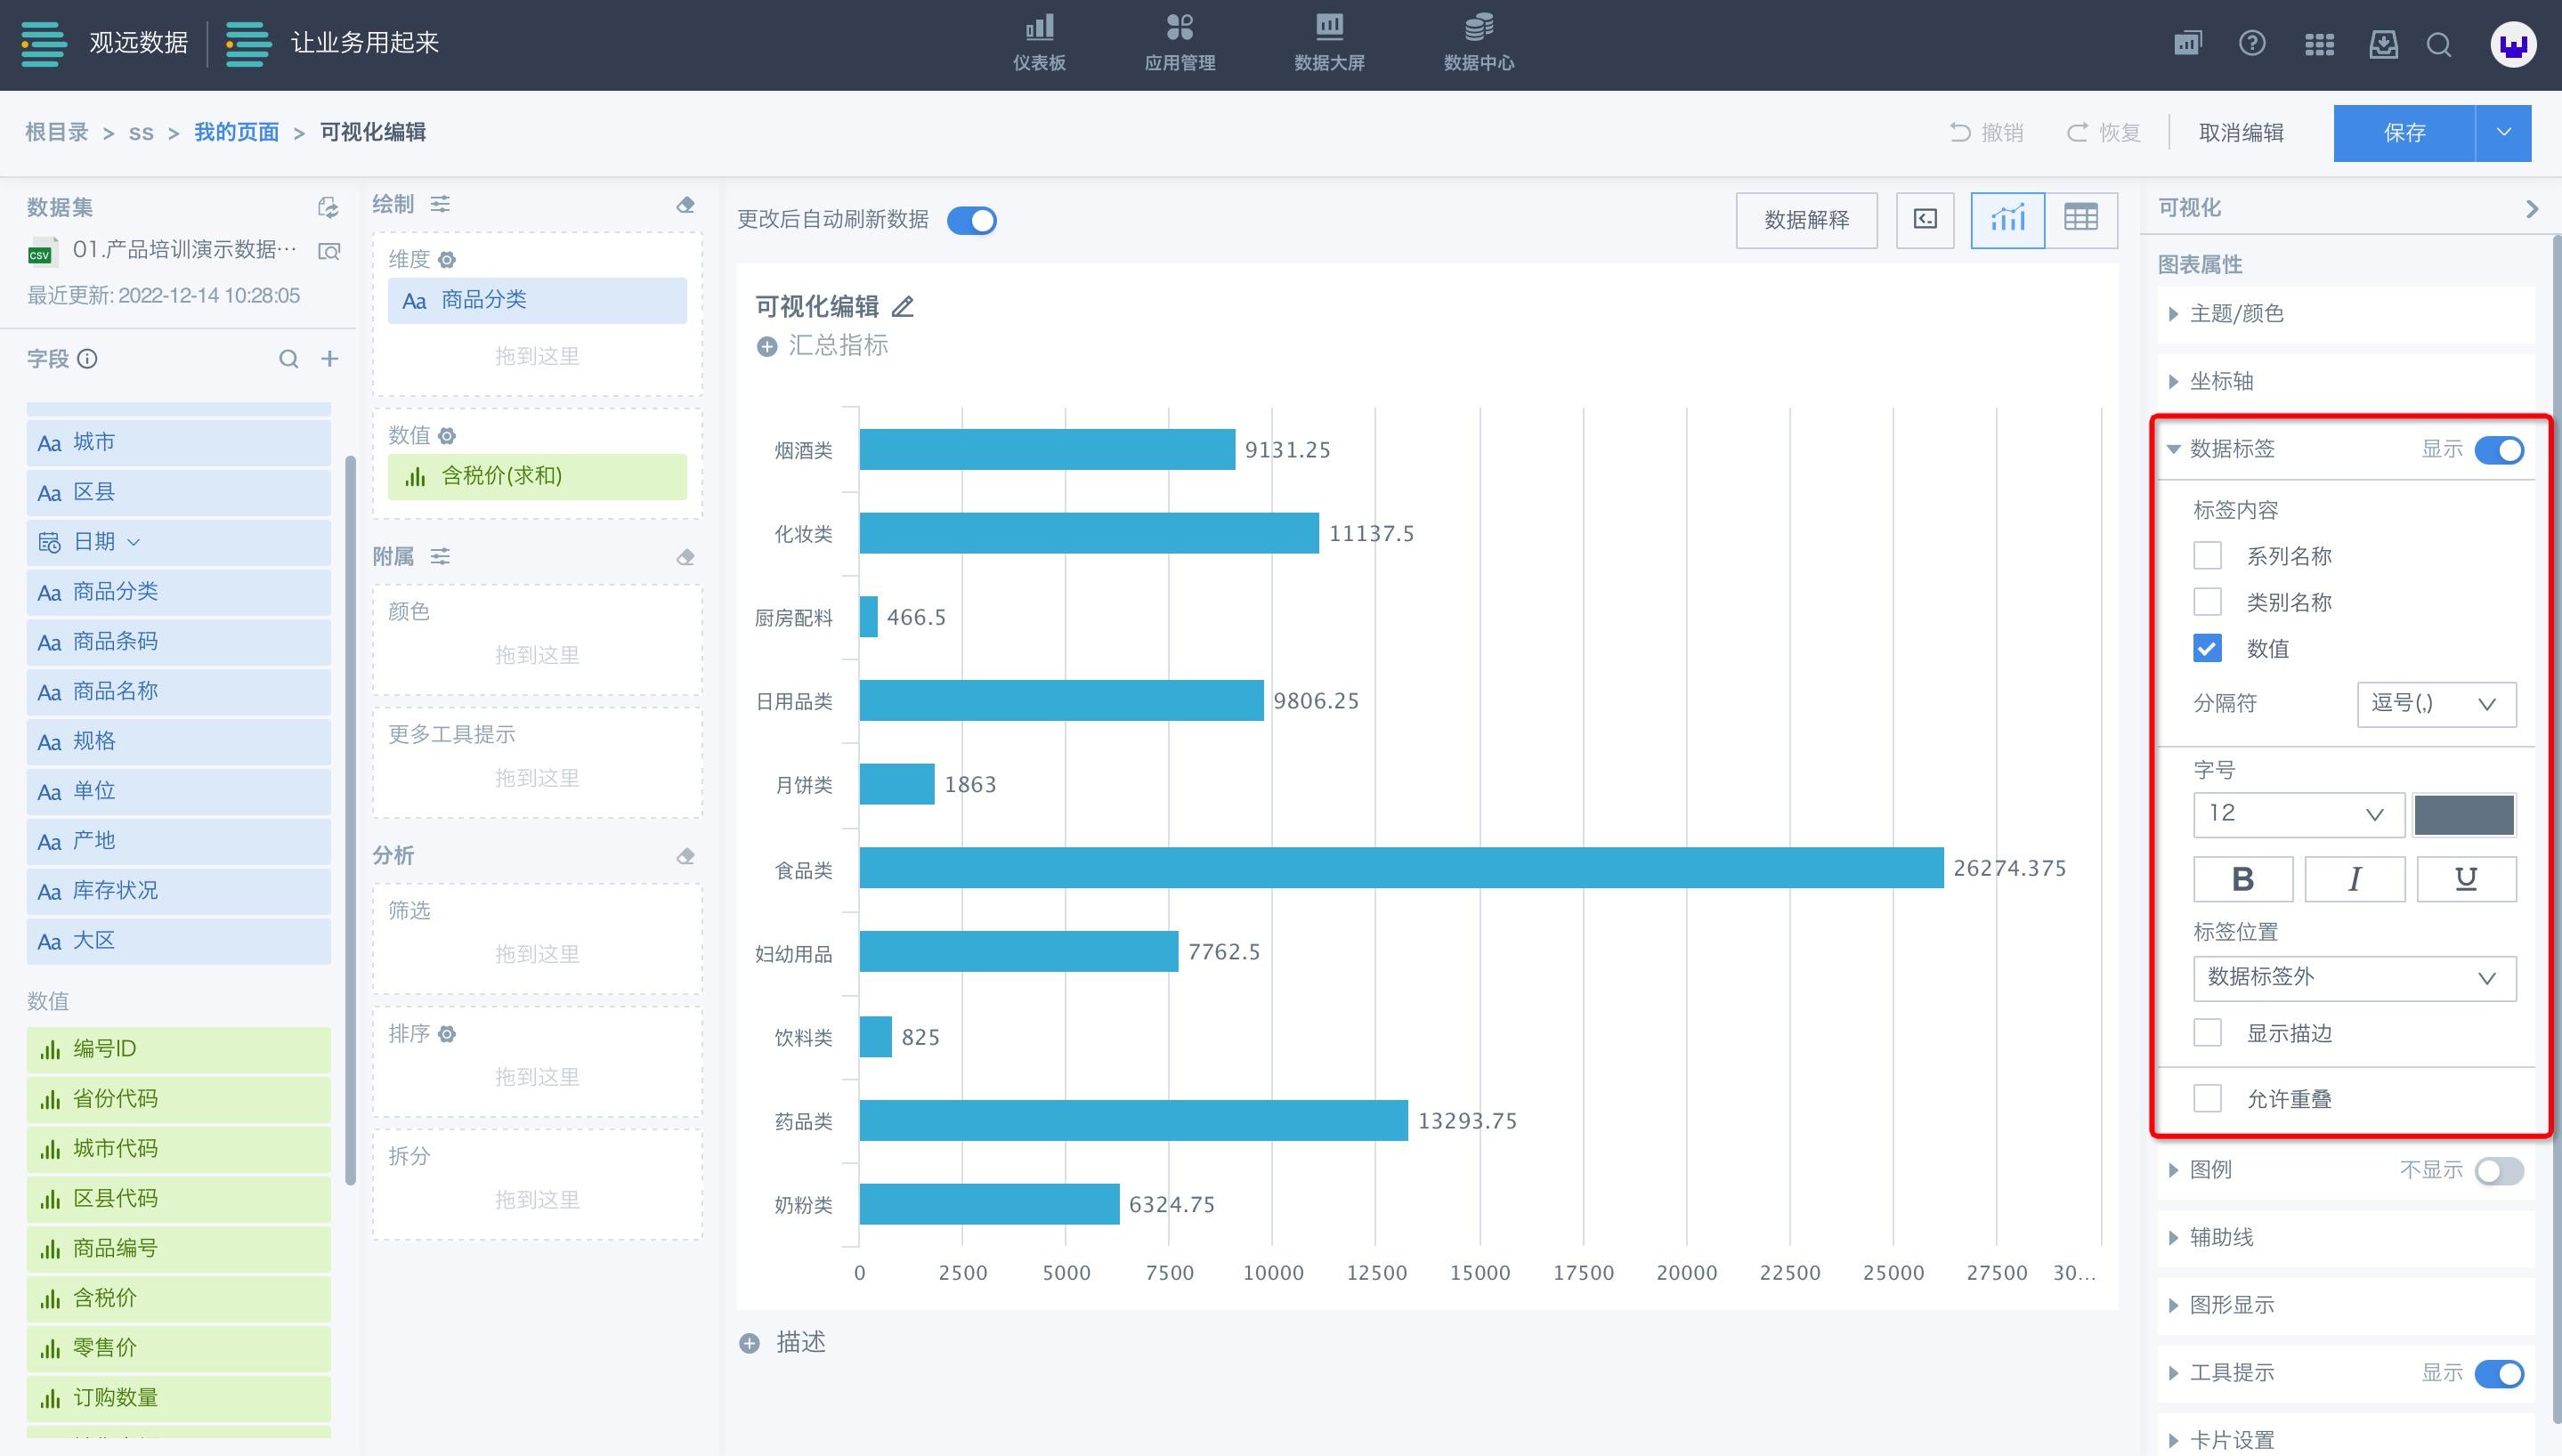Switch to chart view icon
This screenshot has width=2562, height=1456.
click(2007, 219)
